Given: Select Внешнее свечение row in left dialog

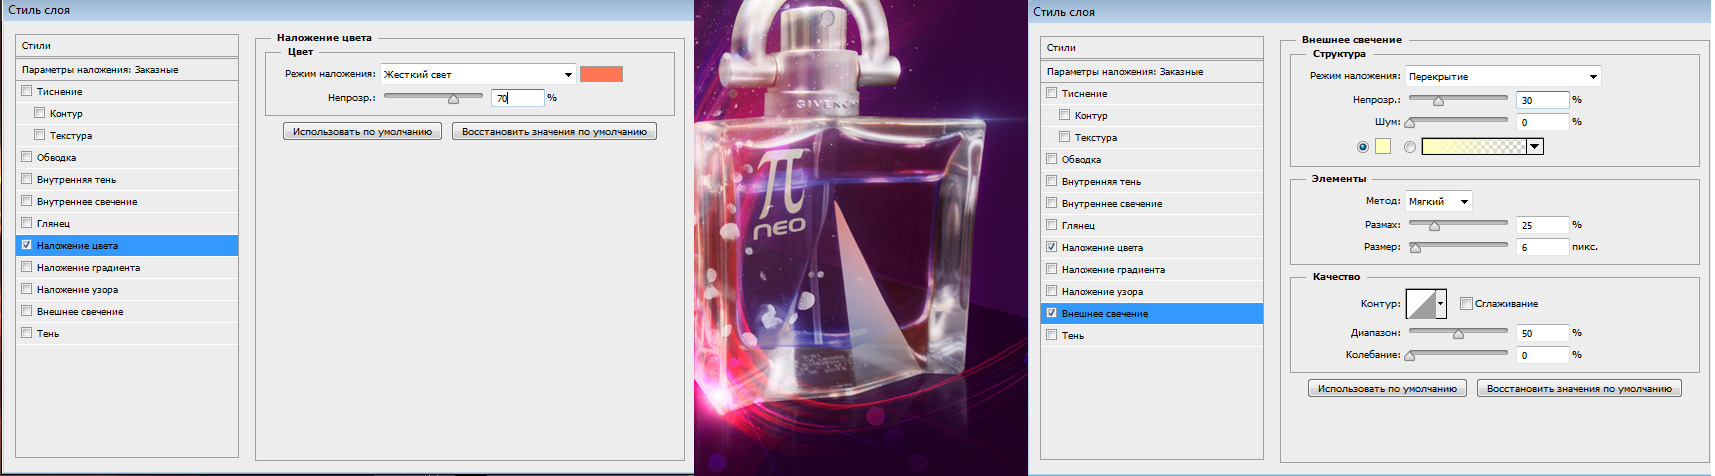Looking at the screenshot, I should point(127,311).
